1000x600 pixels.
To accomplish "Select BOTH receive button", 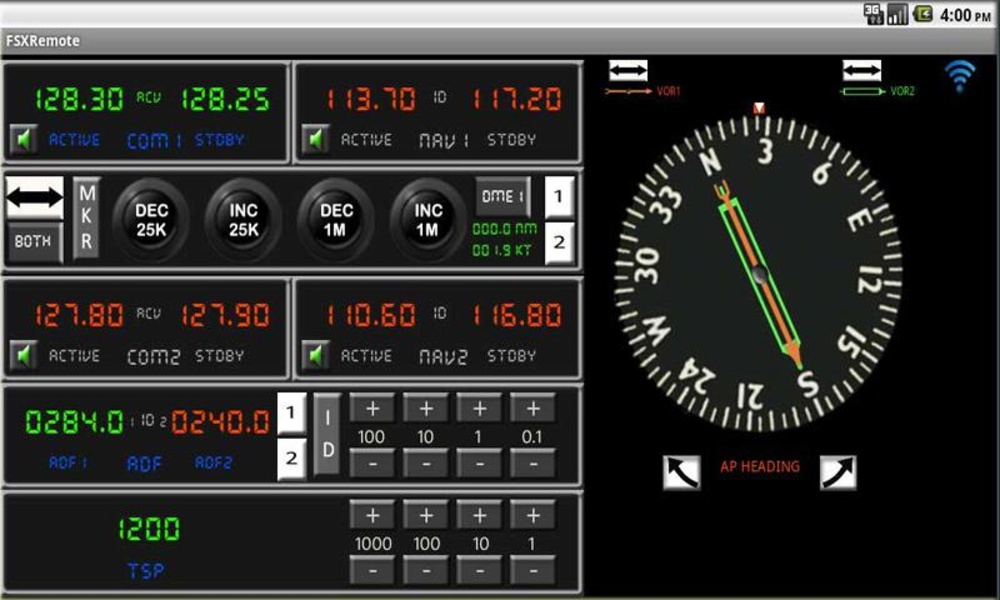I will click(34, 242).
